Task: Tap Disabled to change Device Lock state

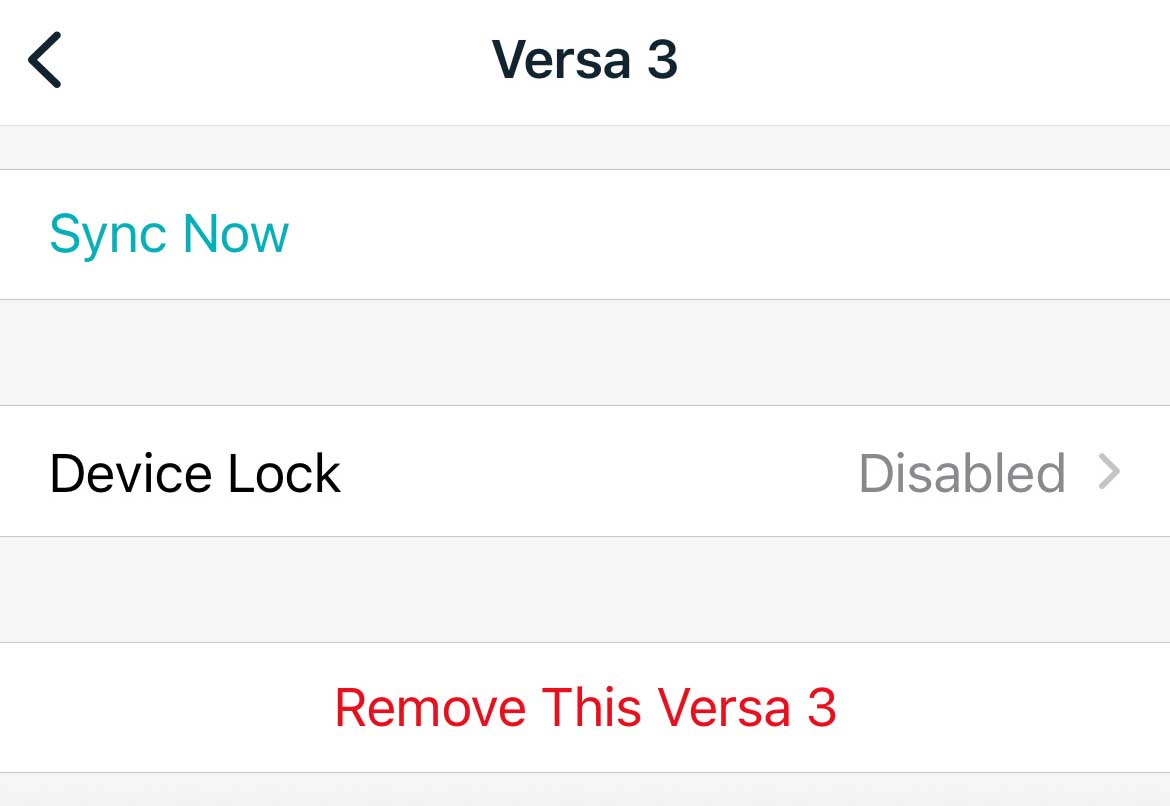Action: coord(962,472)
